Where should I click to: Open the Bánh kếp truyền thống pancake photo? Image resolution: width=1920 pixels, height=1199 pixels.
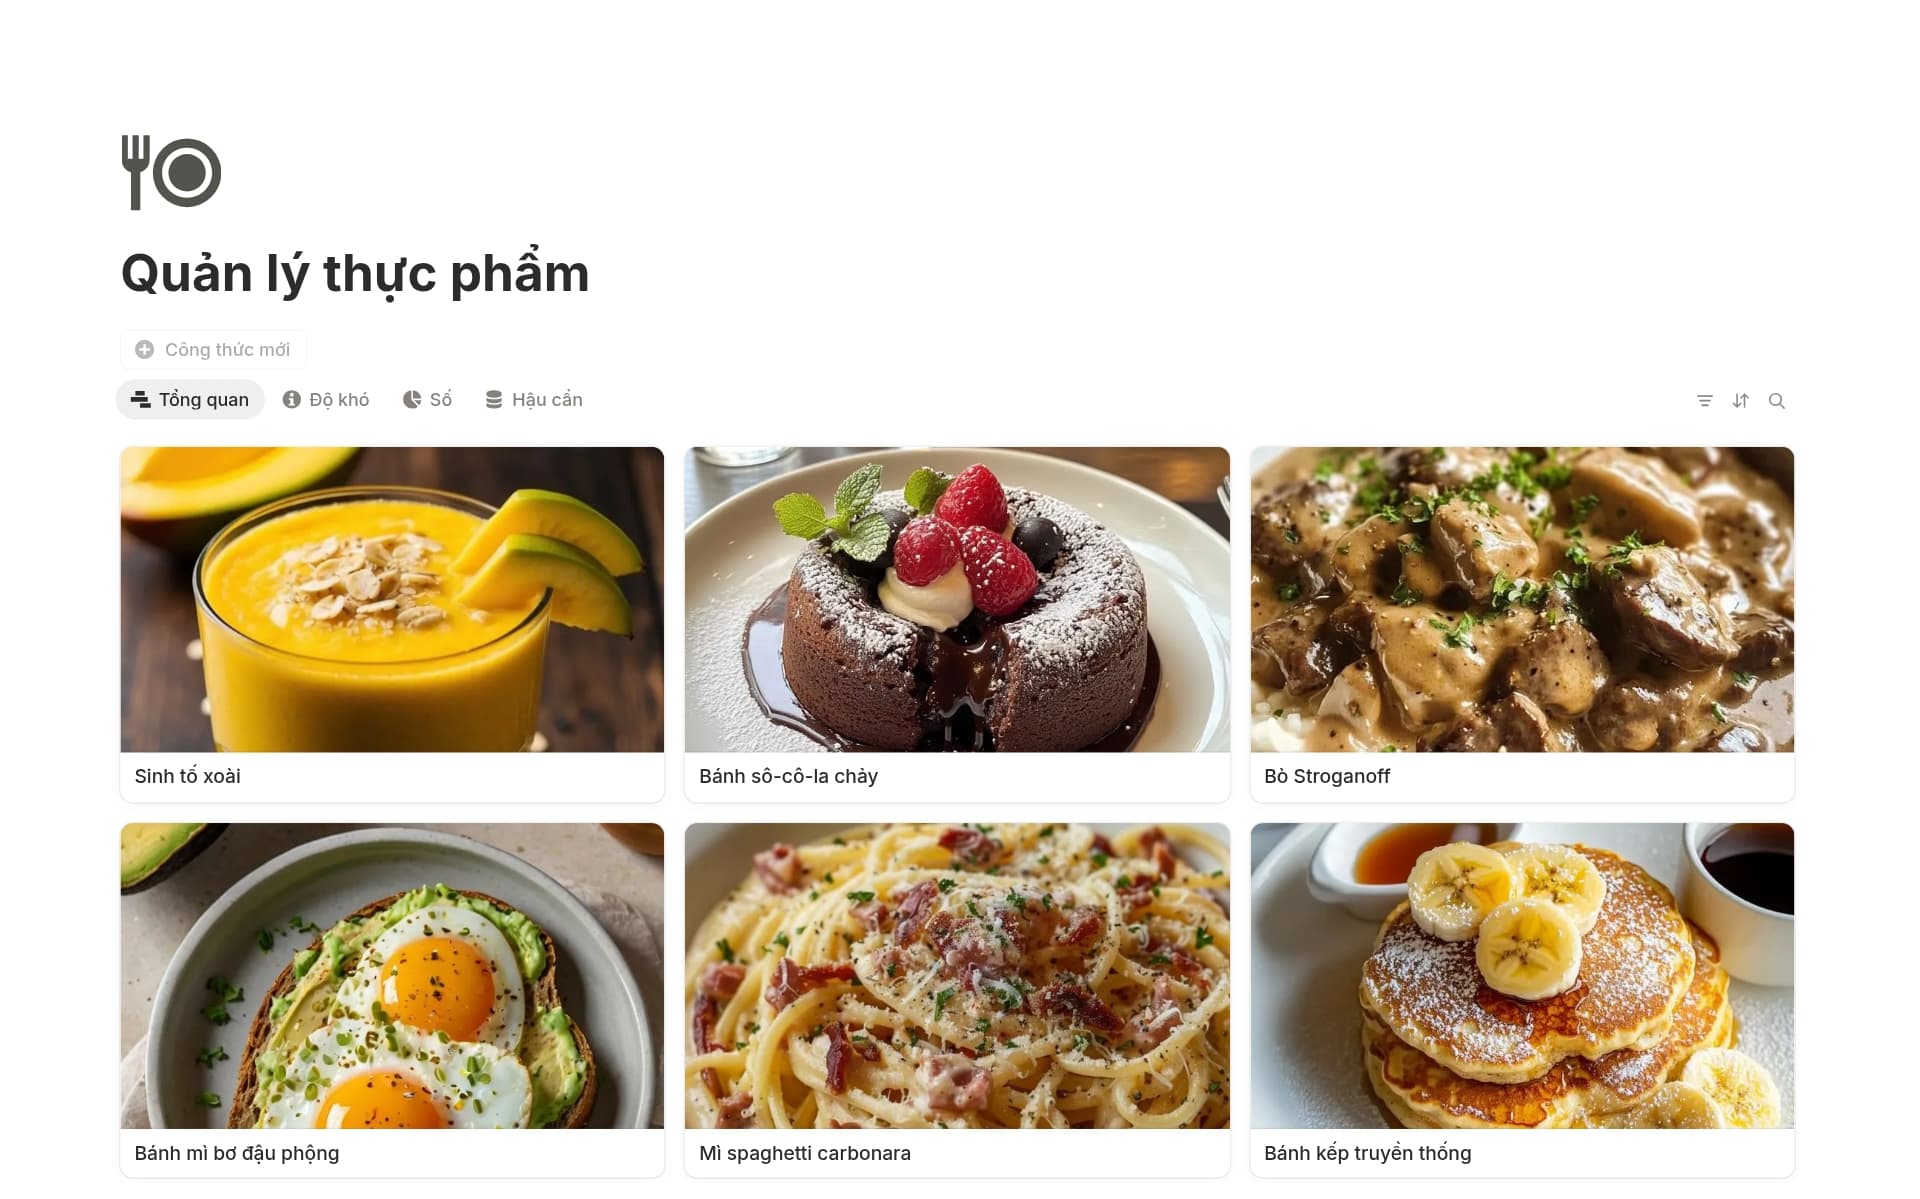(x=1522, y=976)
